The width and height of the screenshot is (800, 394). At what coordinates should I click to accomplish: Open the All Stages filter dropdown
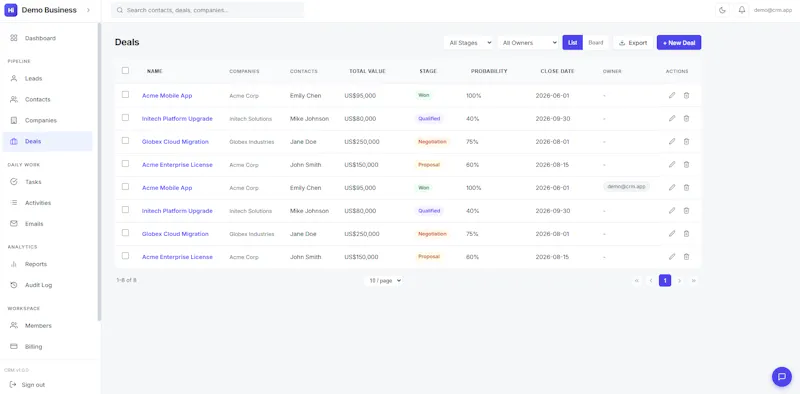tap(469, 43)
